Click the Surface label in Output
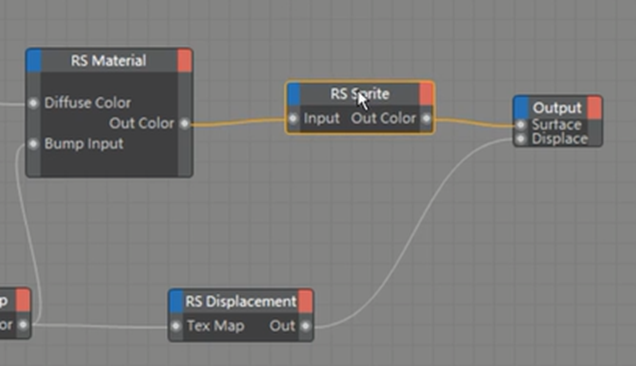Screen dimensions: 636x366 (x=556, y=125)
